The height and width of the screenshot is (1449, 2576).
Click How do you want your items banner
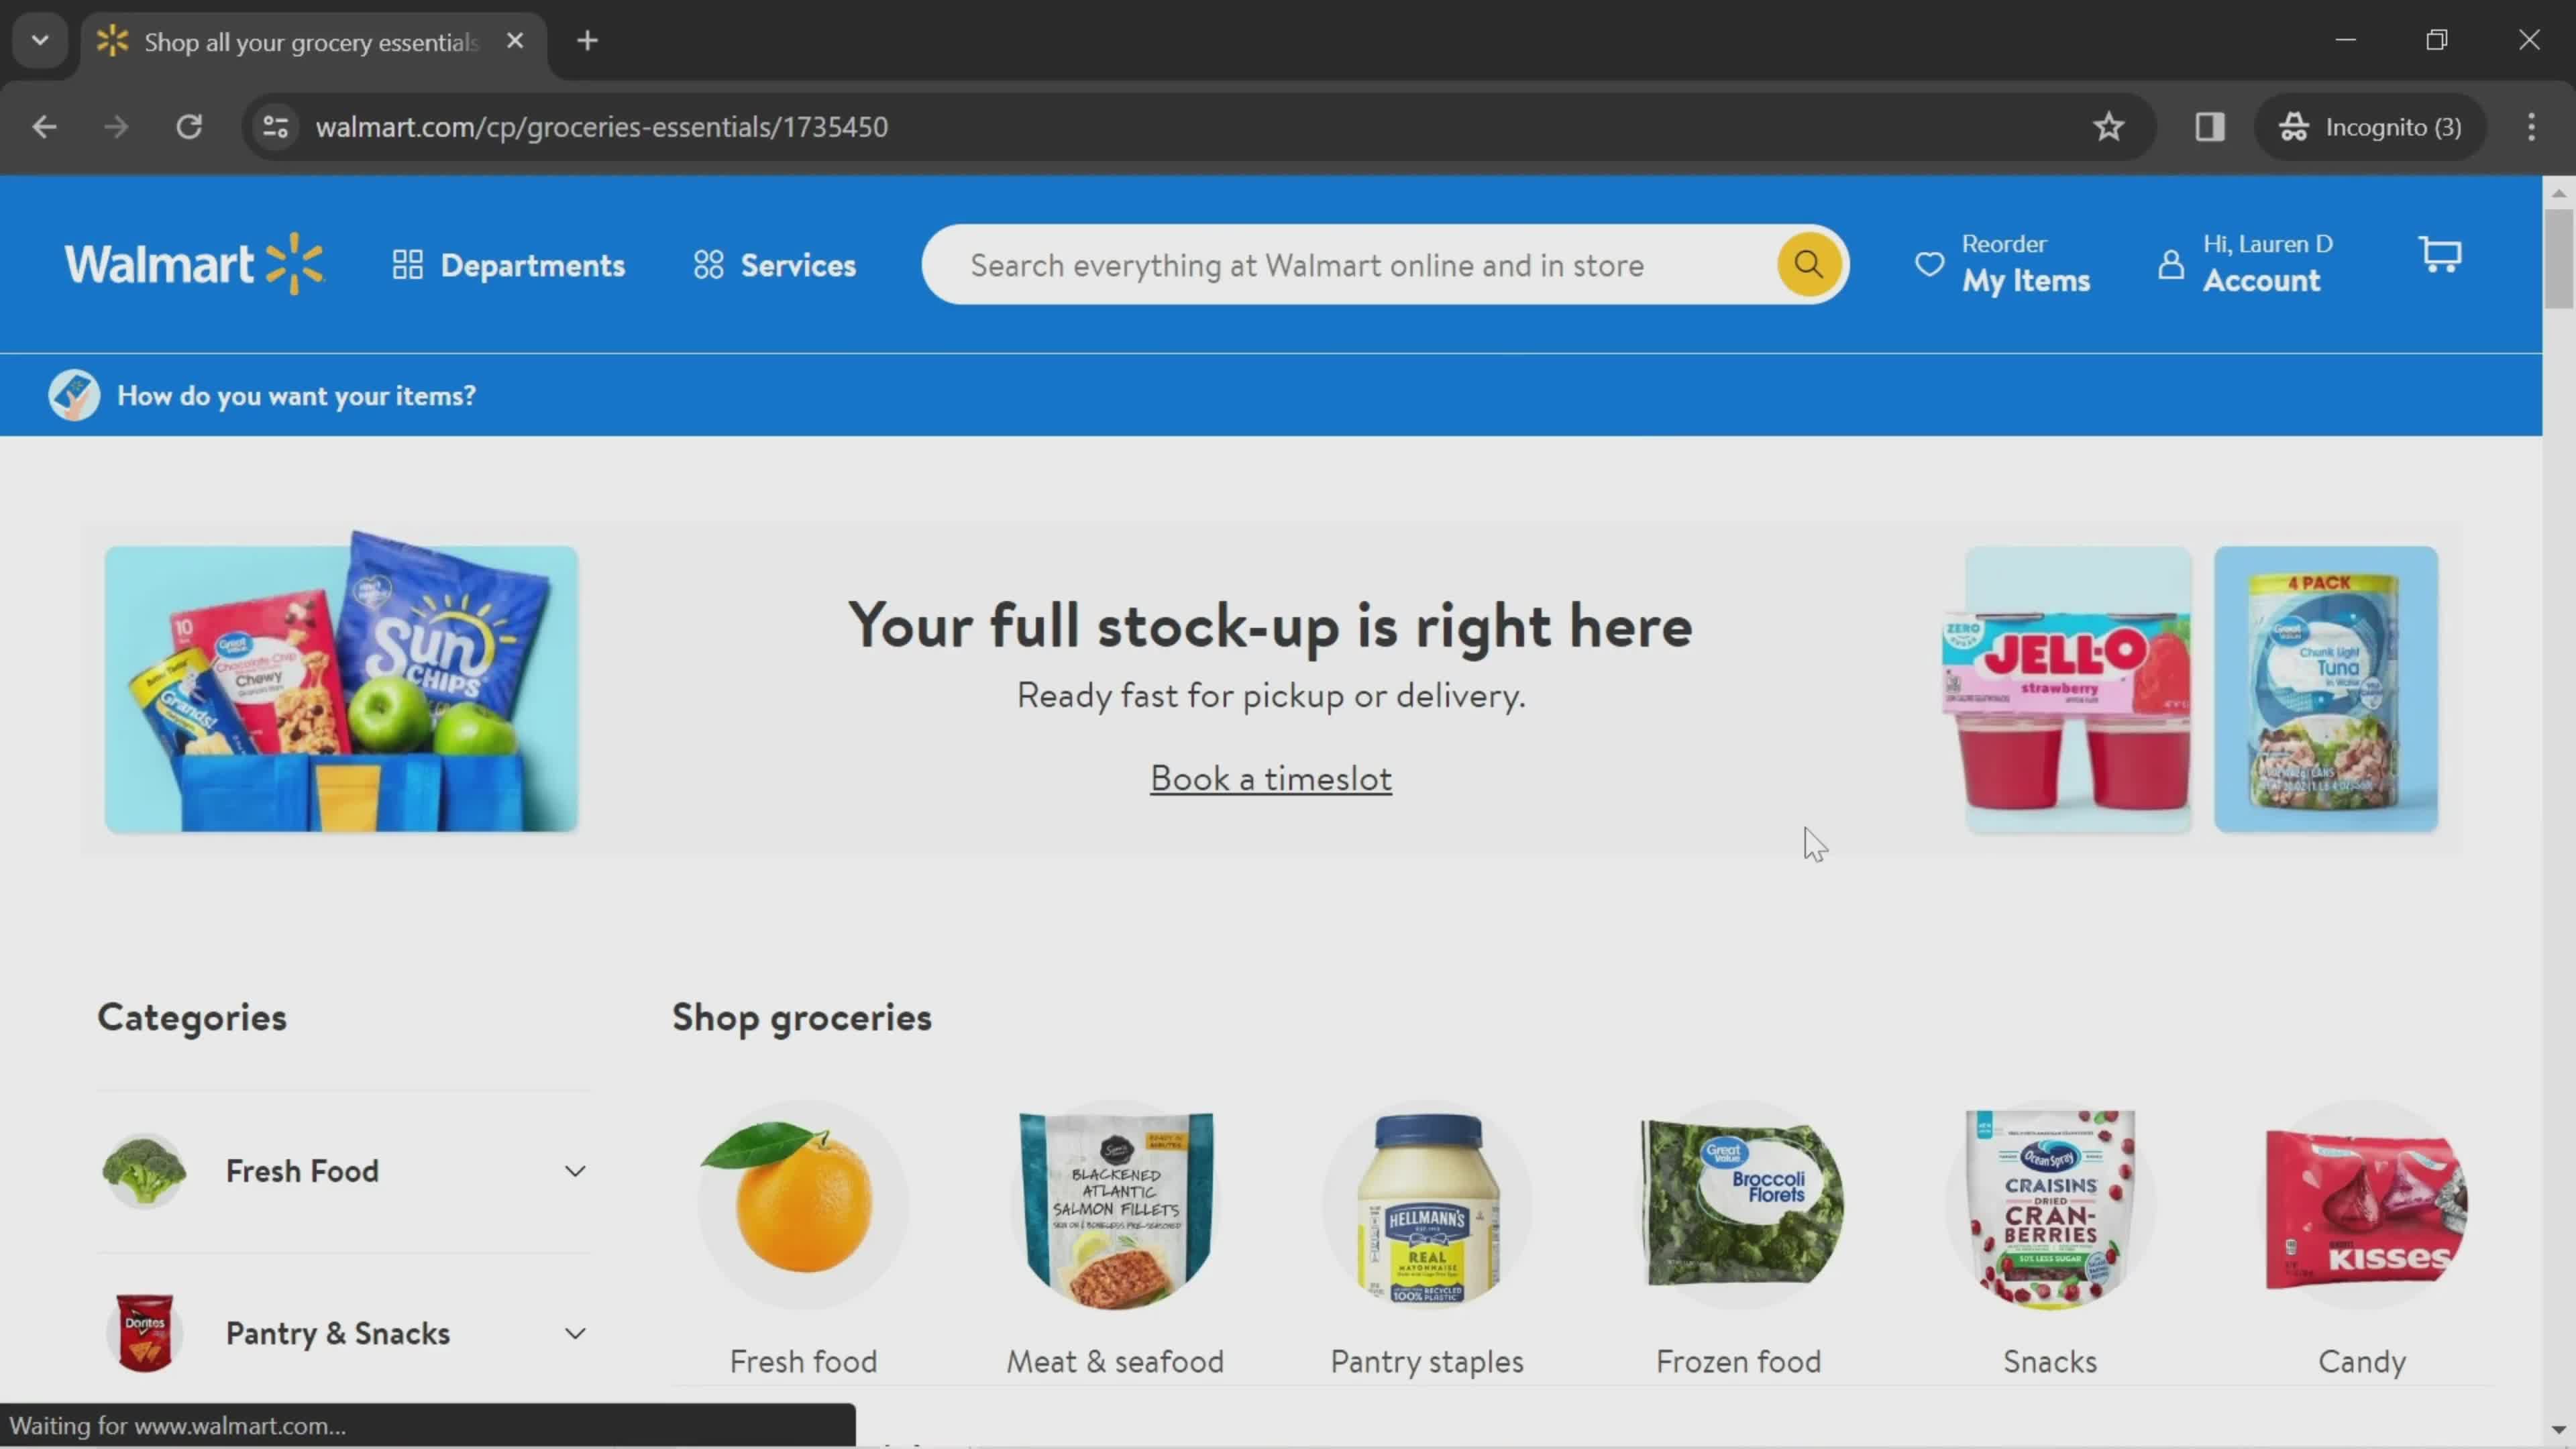[262, 395]
